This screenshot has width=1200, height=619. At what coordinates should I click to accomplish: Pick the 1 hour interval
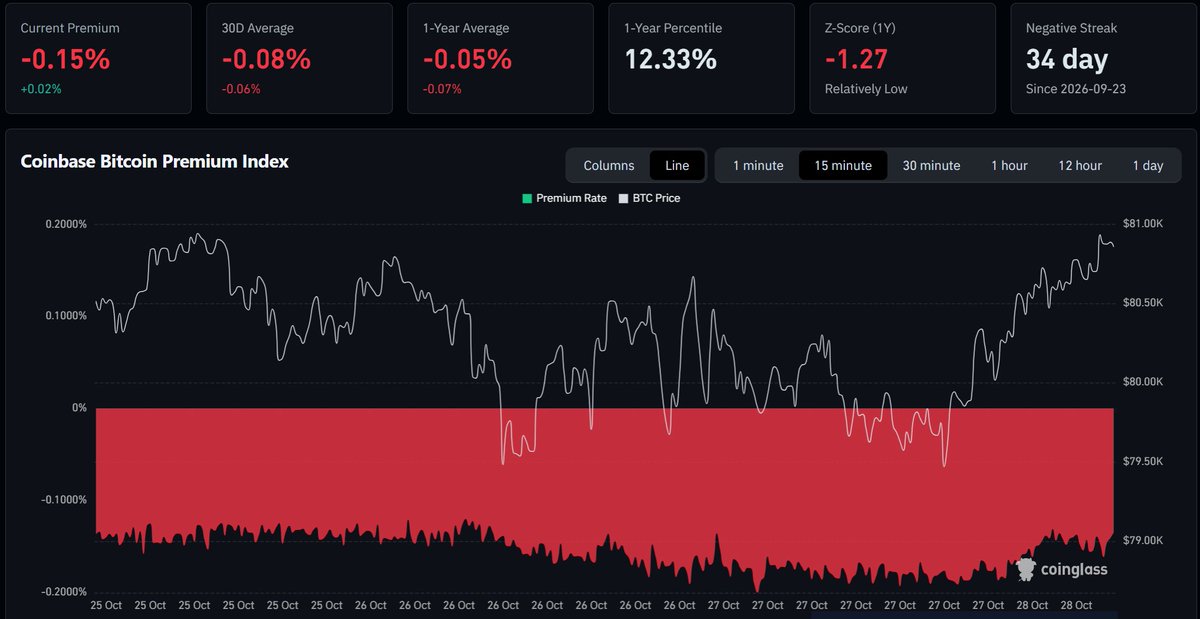1009,165
